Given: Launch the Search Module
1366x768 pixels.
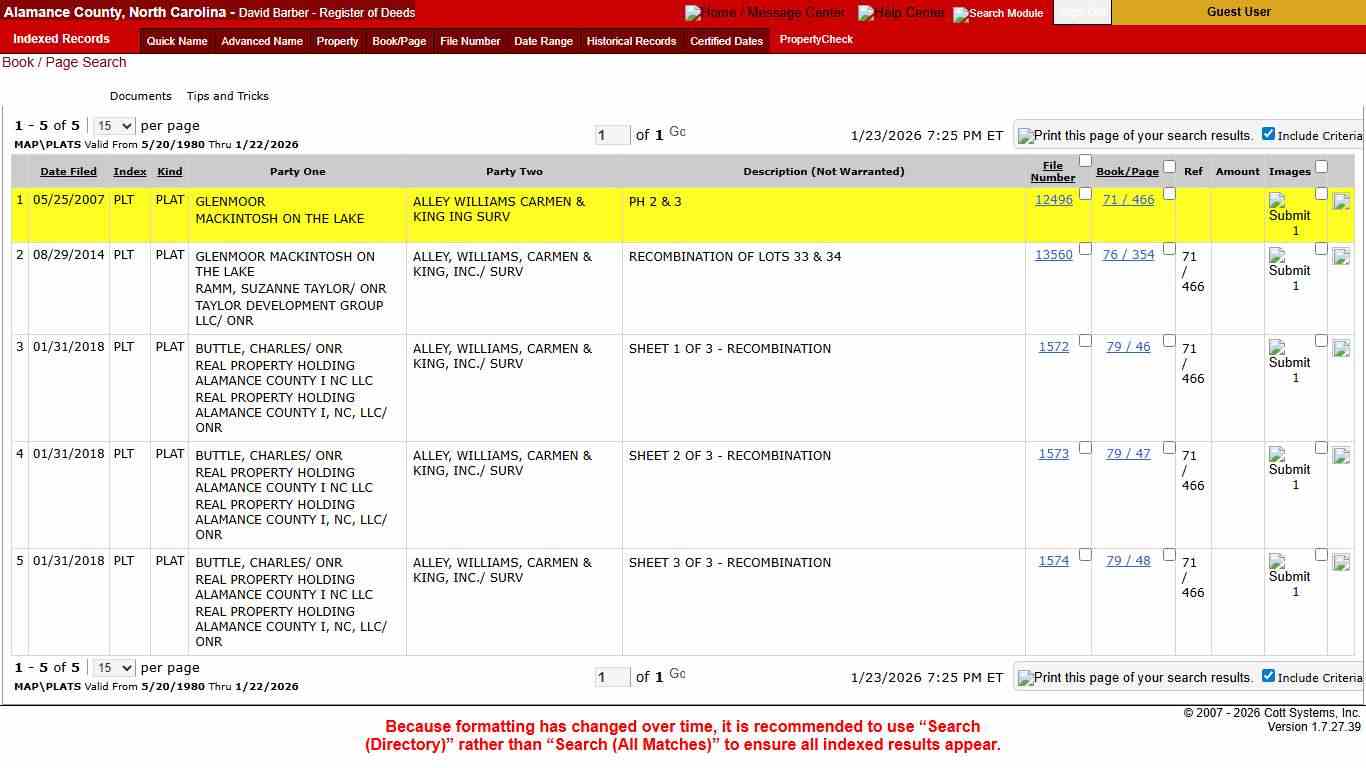Looking at the screenshot, I should [997, 12].
